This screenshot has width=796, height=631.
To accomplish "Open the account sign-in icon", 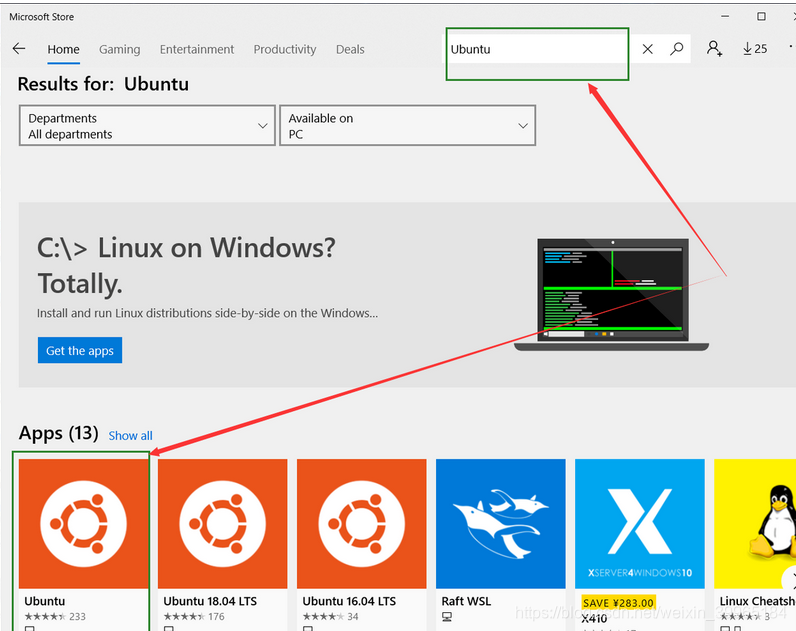I will pyautogui.click(x=714, y=49).
